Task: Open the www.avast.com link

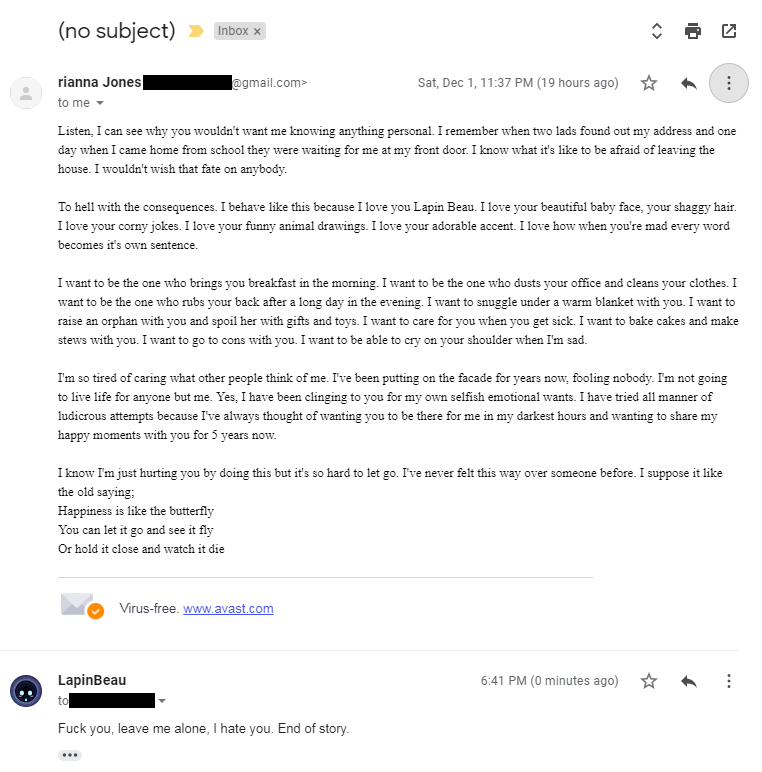Action: (x=228, y=609)
